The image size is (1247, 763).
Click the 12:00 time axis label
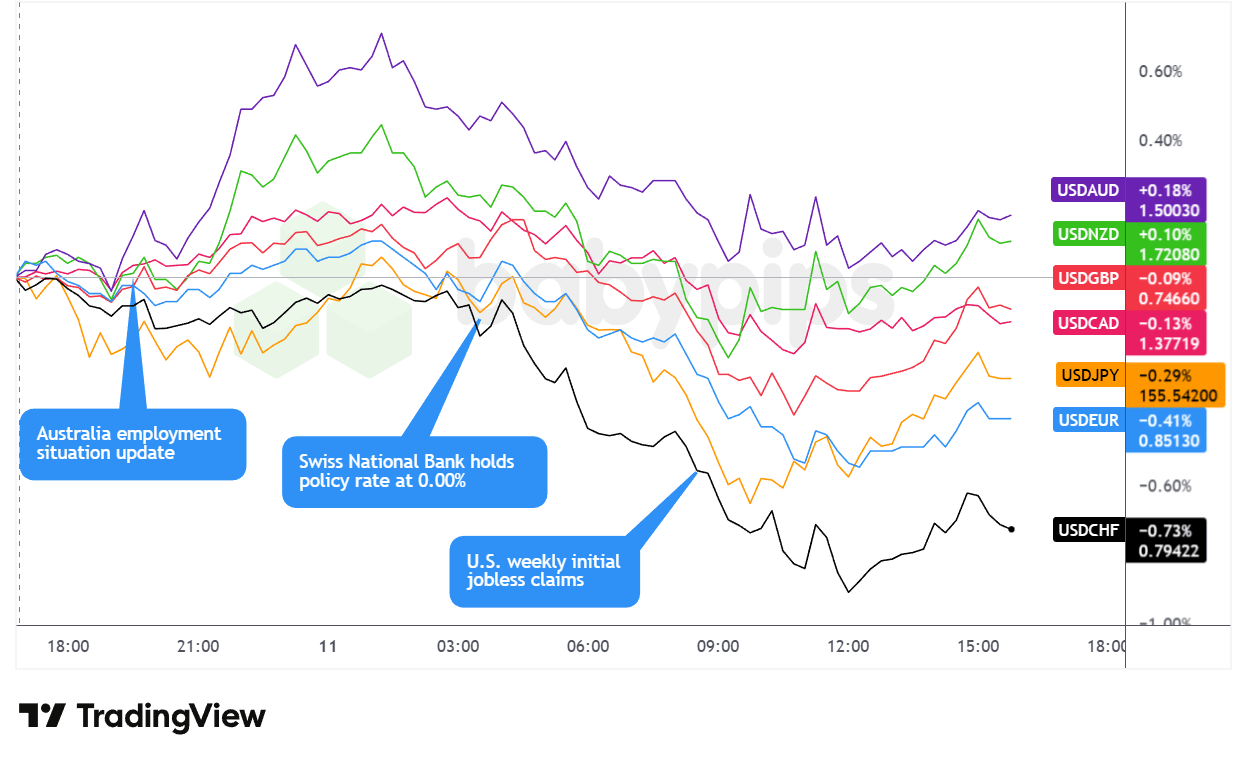click(x=848, y=646)
